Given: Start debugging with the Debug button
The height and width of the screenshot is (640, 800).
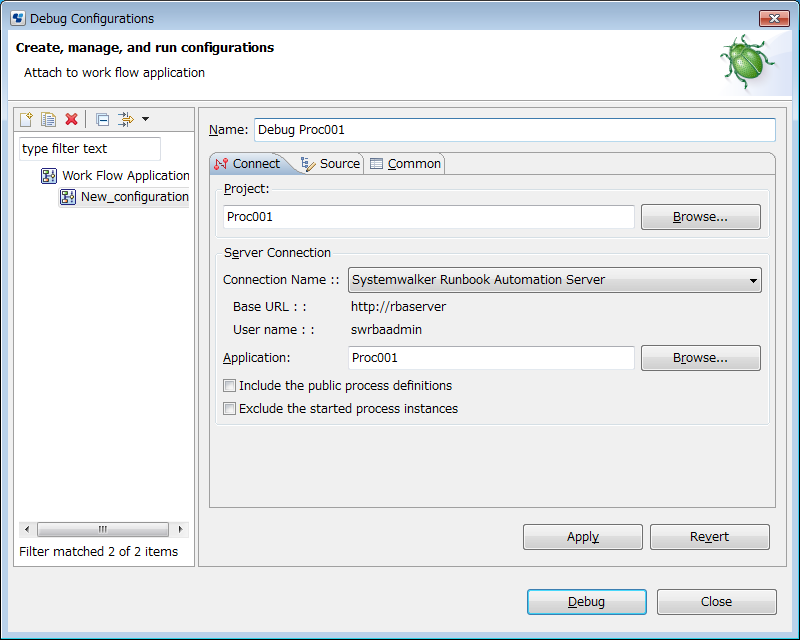Looking at the screenshot, I should (x=587, y=602).
